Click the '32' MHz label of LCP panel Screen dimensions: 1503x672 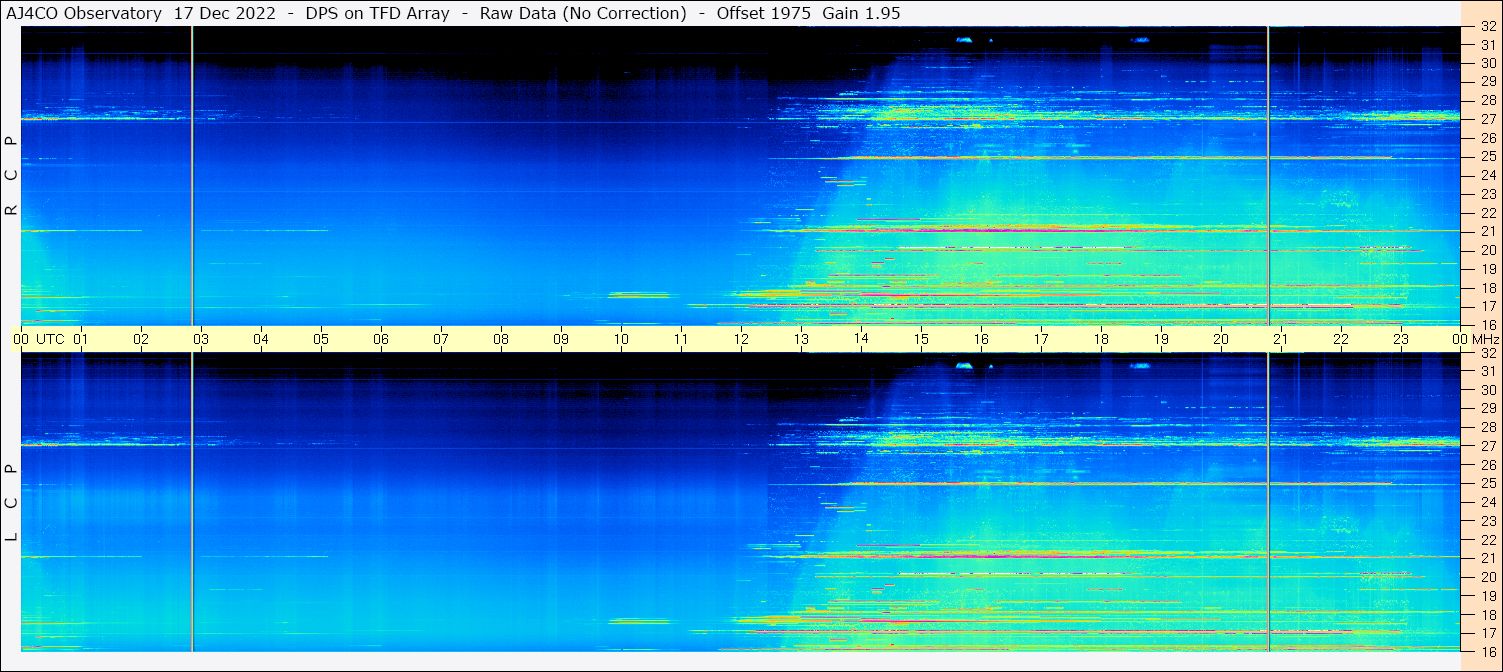(x=1487, y=353)
